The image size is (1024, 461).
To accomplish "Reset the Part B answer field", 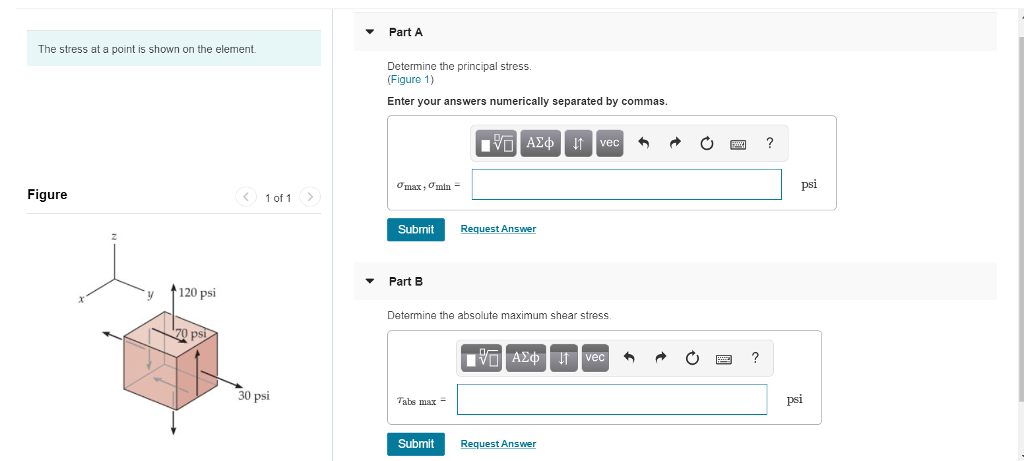I will pyautogui.click(x=692, y=358).
